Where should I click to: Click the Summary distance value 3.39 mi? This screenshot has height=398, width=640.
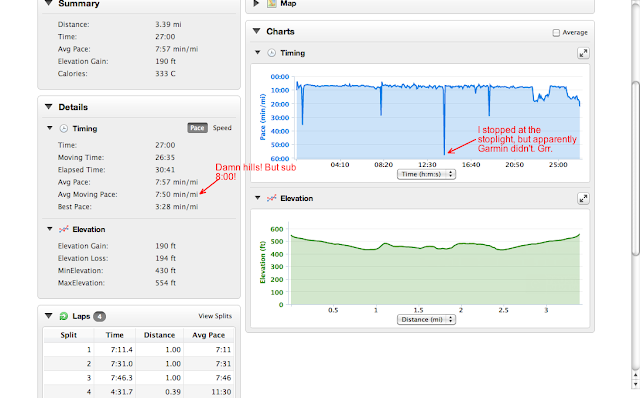pyautogui.click(x=168, y=24)
